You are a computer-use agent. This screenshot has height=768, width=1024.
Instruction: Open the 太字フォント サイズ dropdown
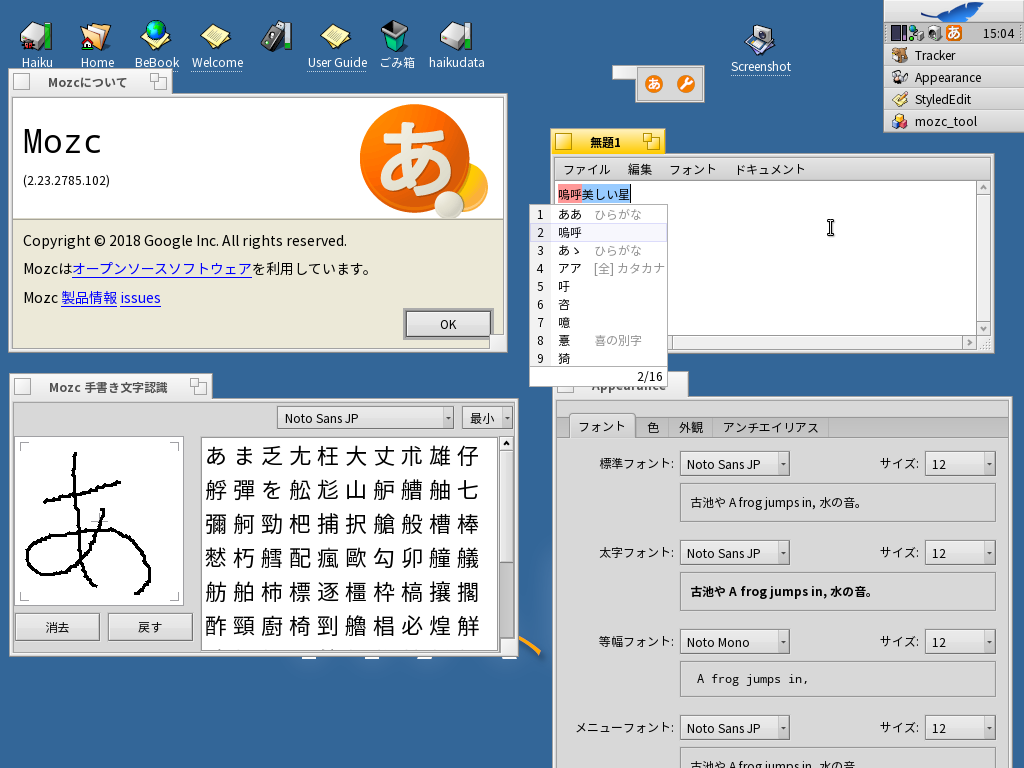coord(960,553)
